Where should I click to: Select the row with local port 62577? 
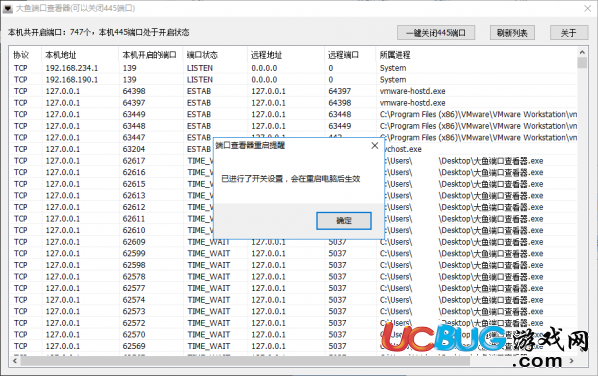click(x=293, y=288)
